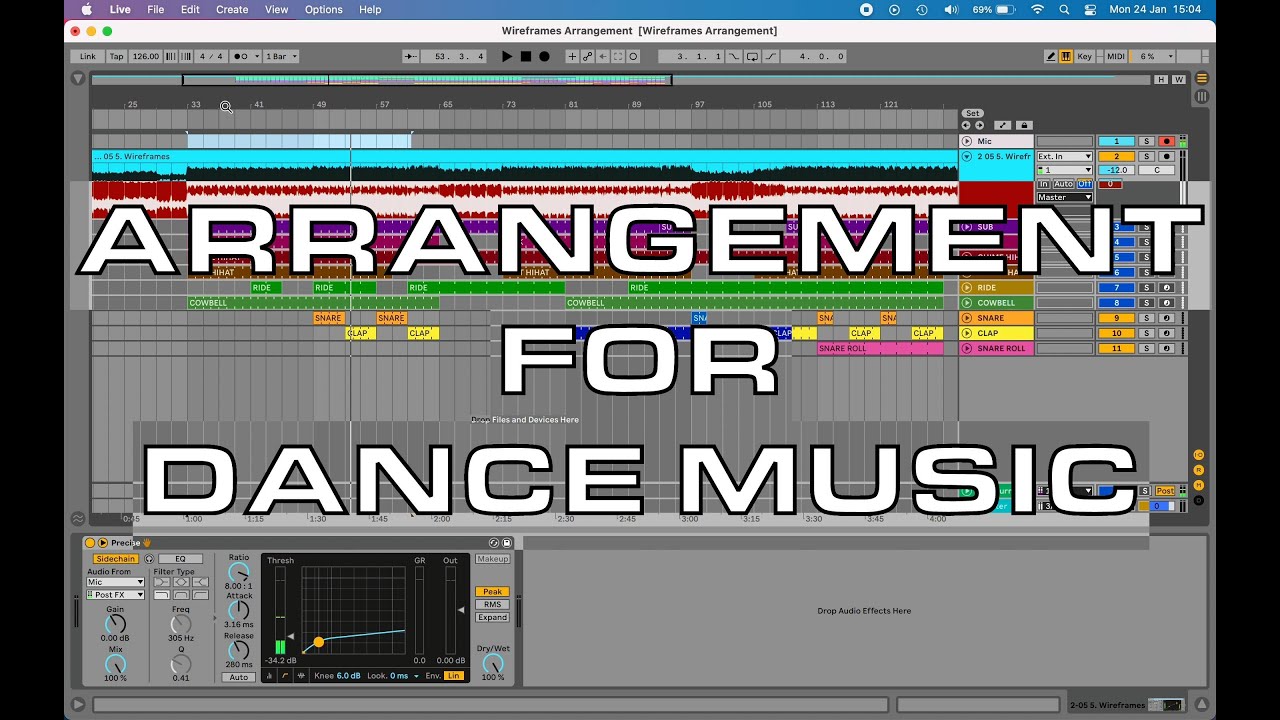Click the Tap tempo button
This screenshot has width=1280, height=720.
[x=117, y=57]
